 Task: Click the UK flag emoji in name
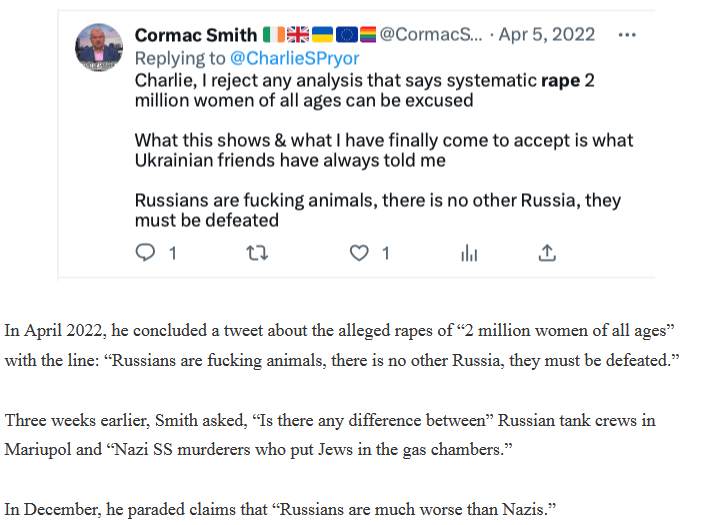[298, 35]
